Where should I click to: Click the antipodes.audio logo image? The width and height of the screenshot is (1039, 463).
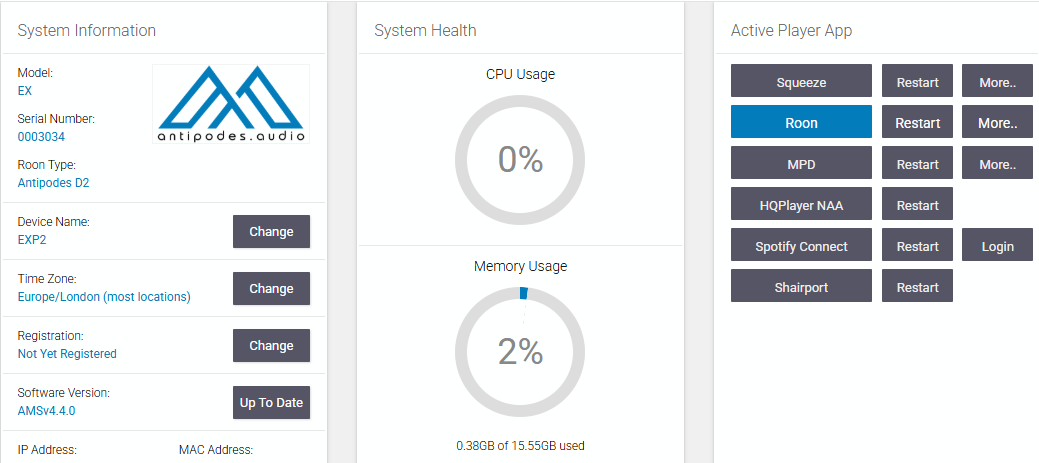click(x=231, y=104)
